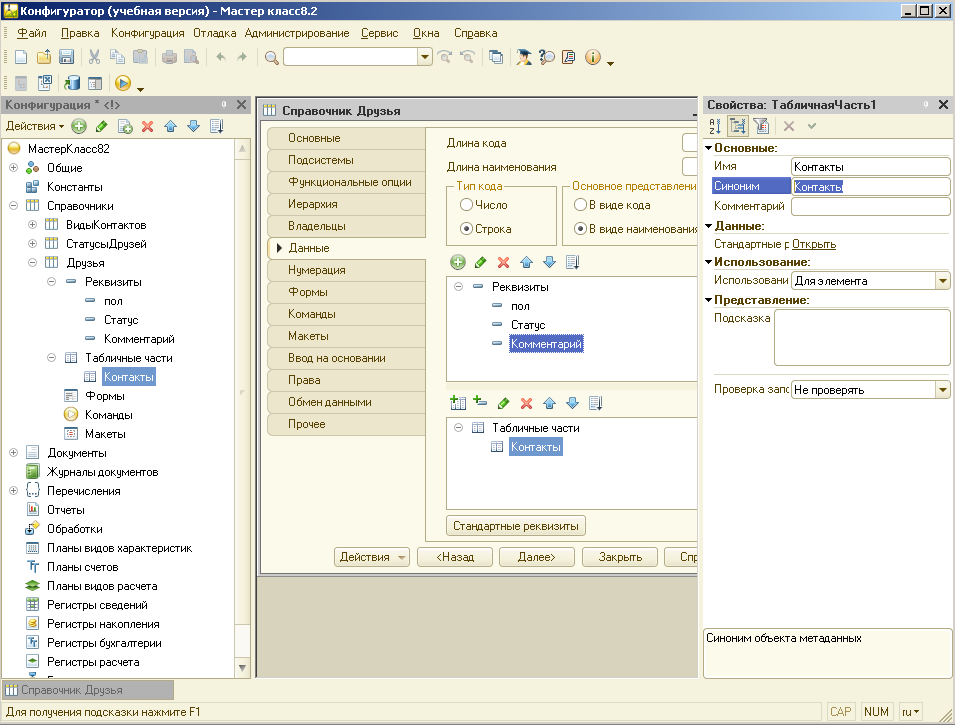Open the Проверка заполнения dropdown

click(942, 390)
